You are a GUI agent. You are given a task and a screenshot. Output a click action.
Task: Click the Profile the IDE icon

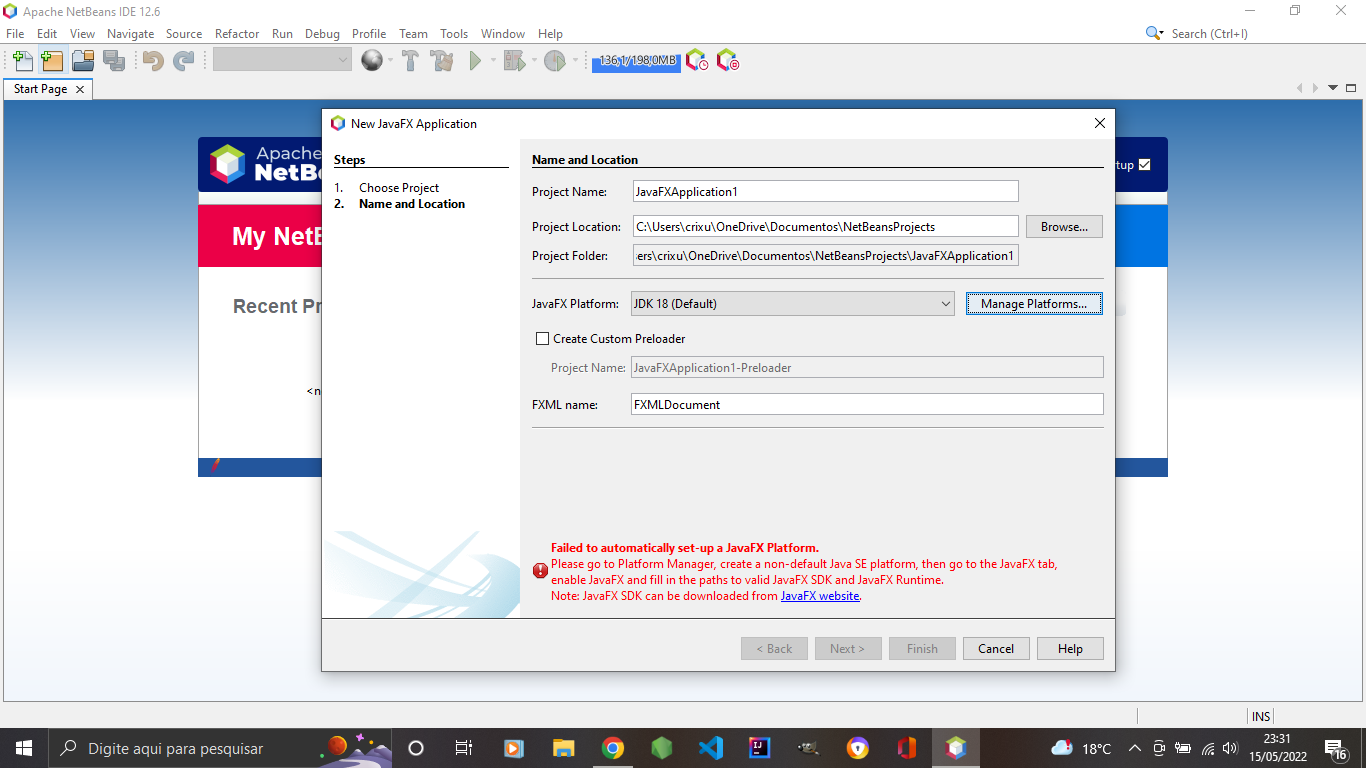pyautogui.click(x=697, y=61)
